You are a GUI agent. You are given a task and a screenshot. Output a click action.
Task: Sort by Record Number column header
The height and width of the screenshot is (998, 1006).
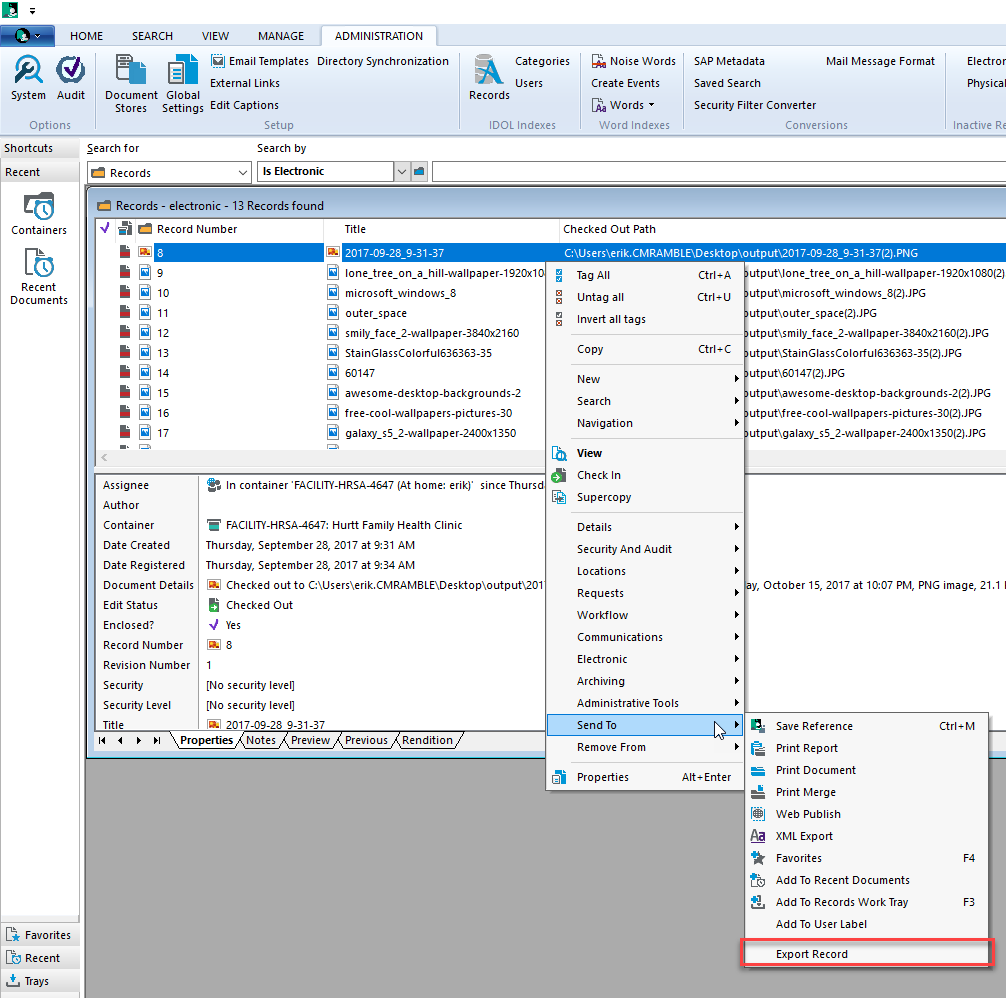197,229
